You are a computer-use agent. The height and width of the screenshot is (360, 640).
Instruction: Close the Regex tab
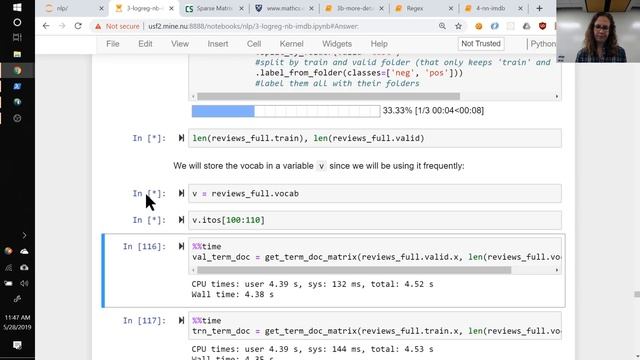point(451,8)
